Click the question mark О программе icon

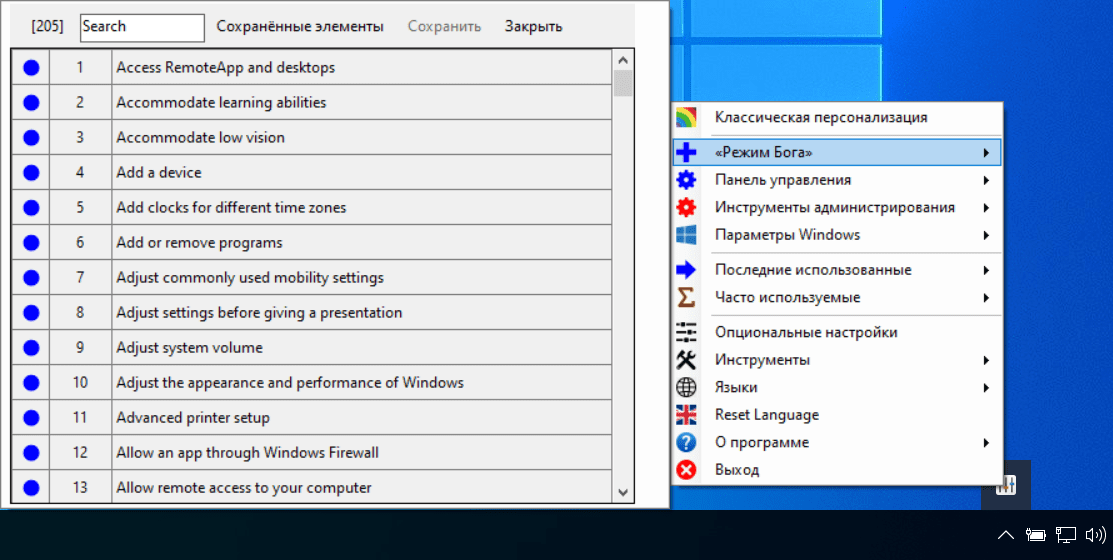(x=686, y=443)
